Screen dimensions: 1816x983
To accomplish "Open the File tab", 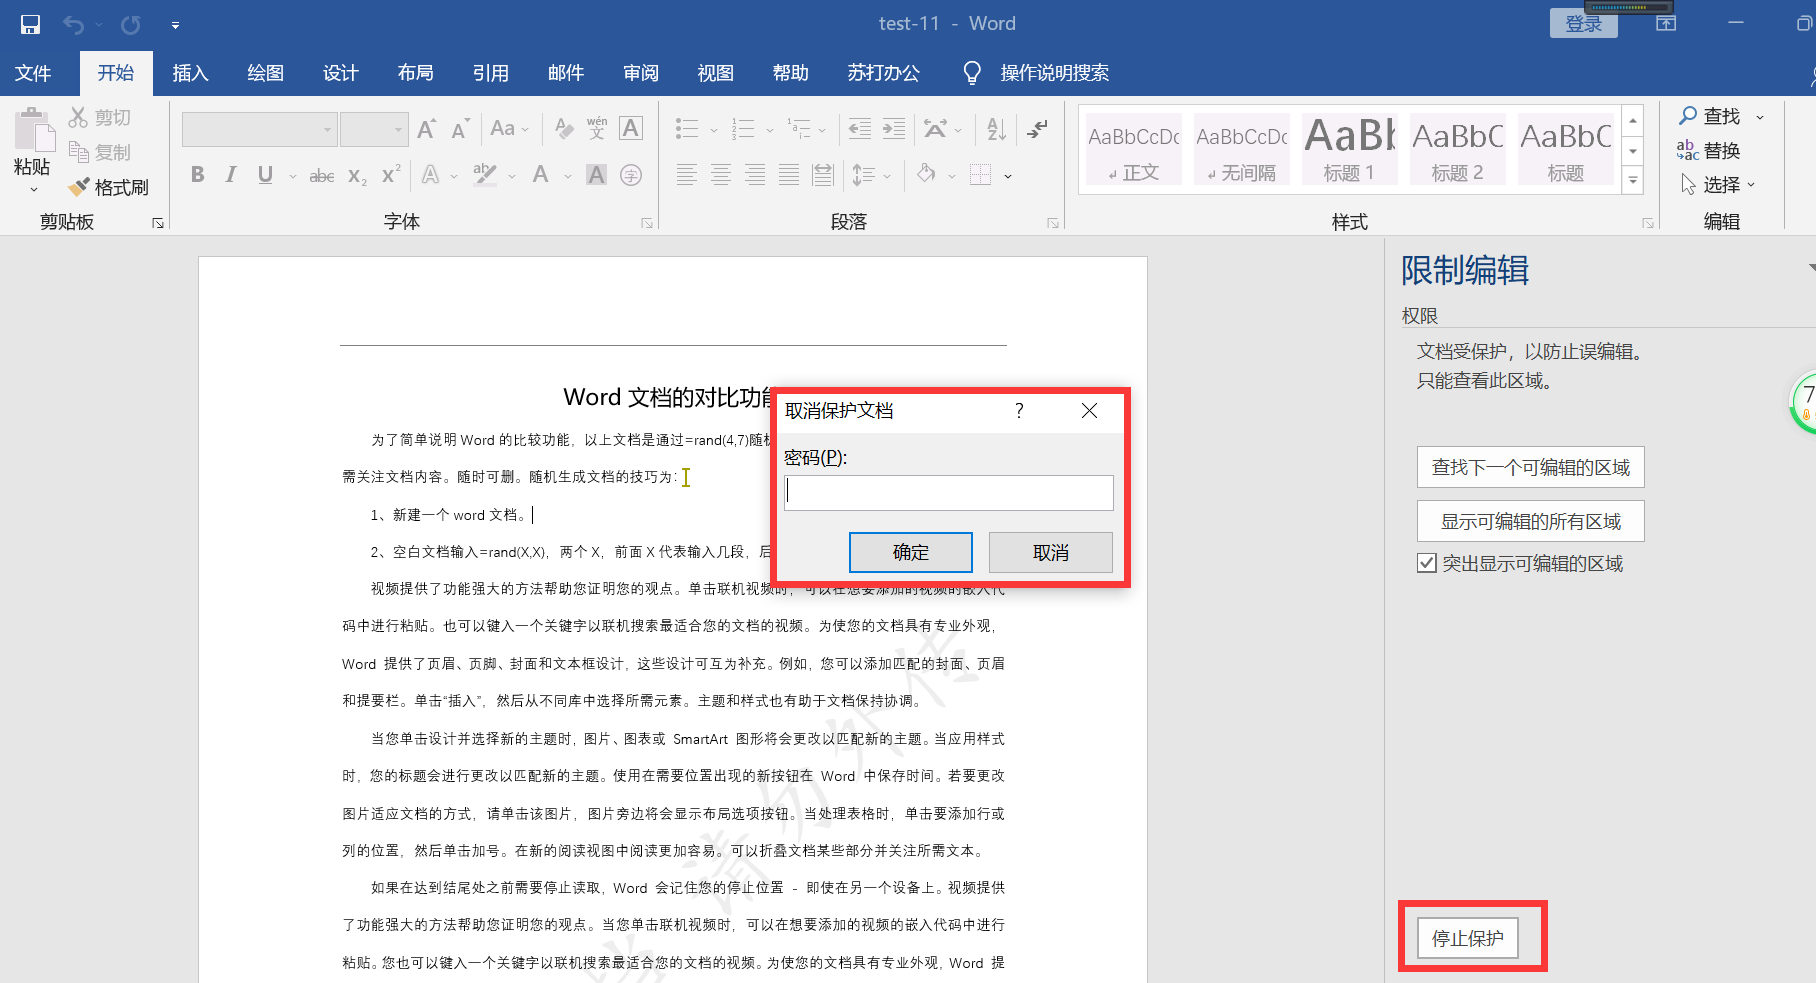I will 33,73.
